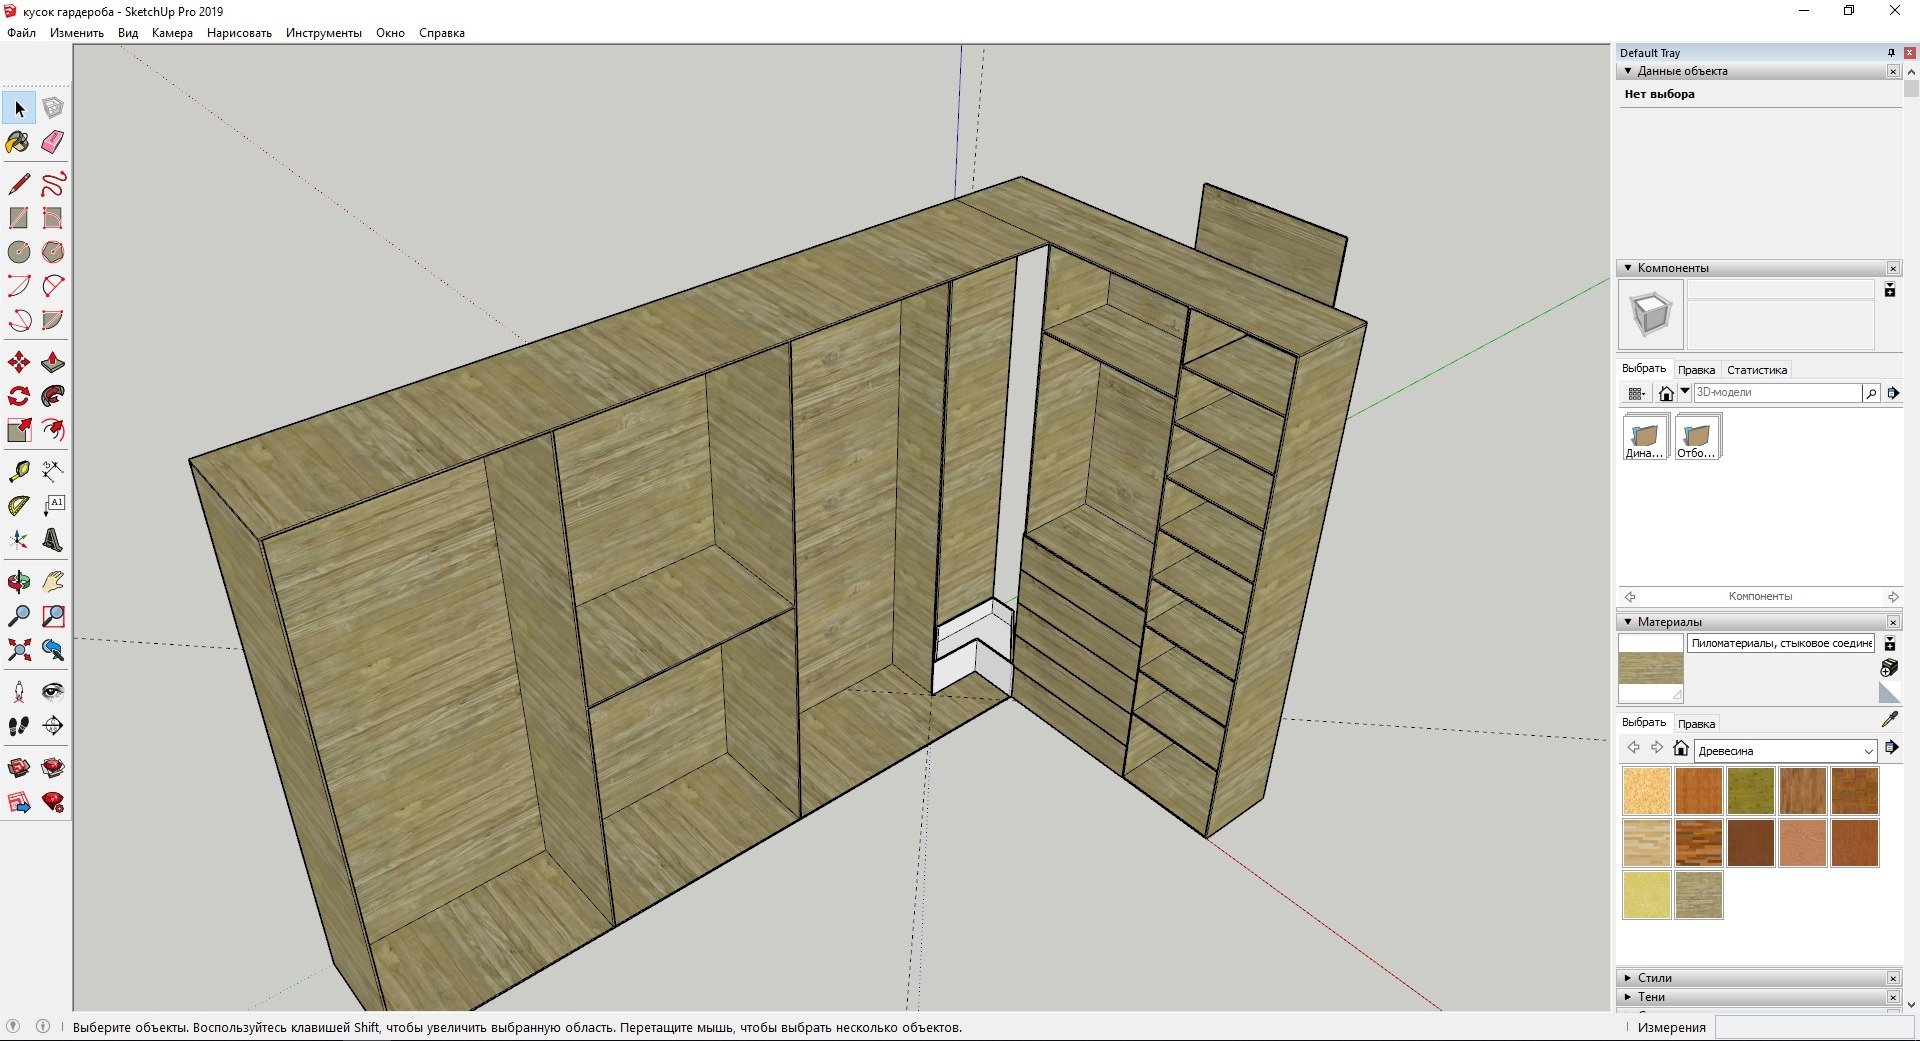Choose the Push/Pull tool
The height and width of the screenshot is (1041, 1920).
(x=53, y=362)
